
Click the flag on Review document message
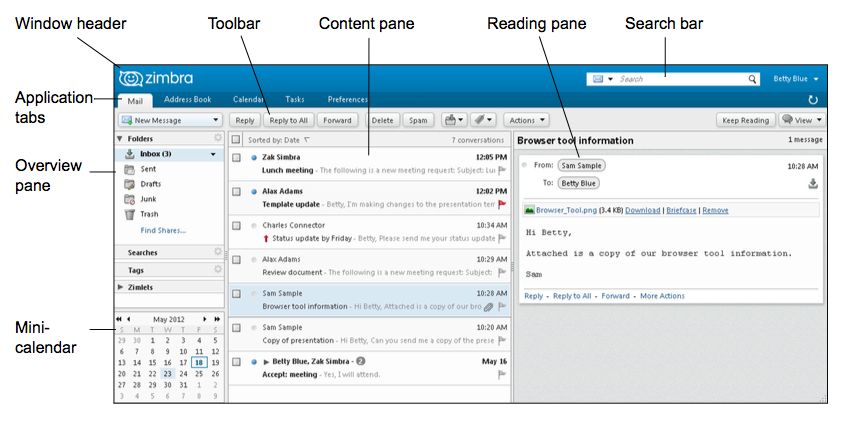tap(502, 272)
